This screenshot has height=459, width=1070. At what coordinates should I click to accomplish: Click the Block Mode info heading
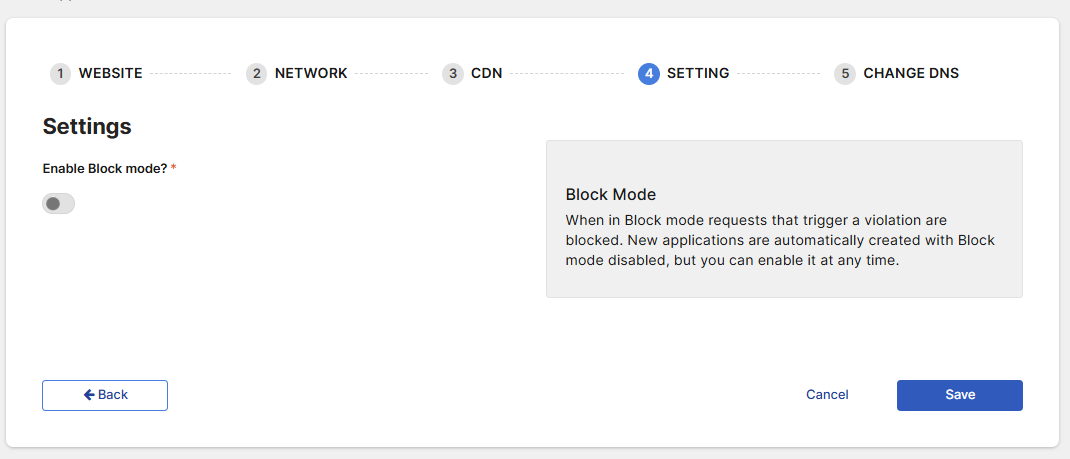610,194
